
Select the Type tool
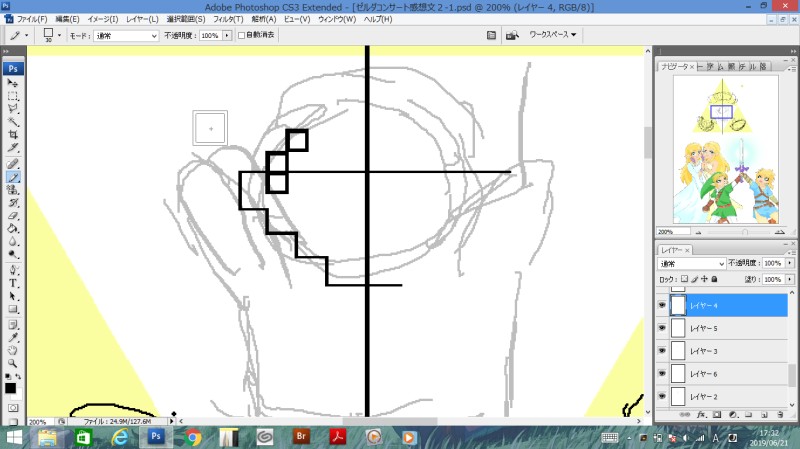(13, 283)
